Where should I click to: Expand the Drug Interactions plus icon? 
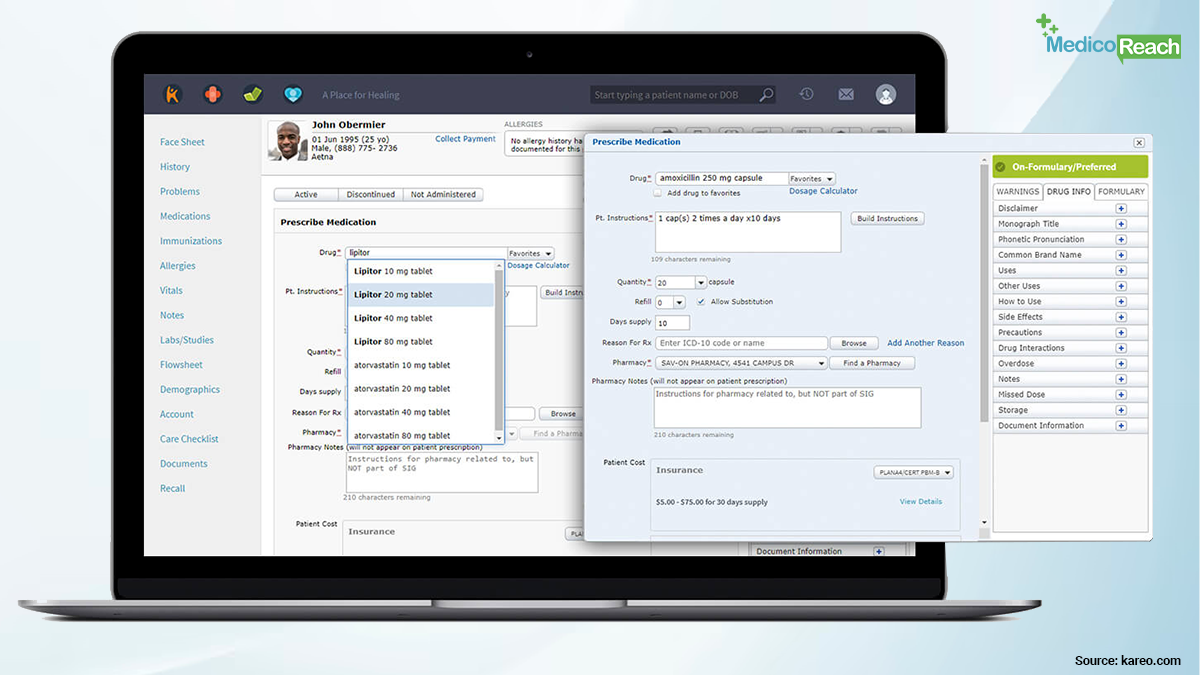1121,348
